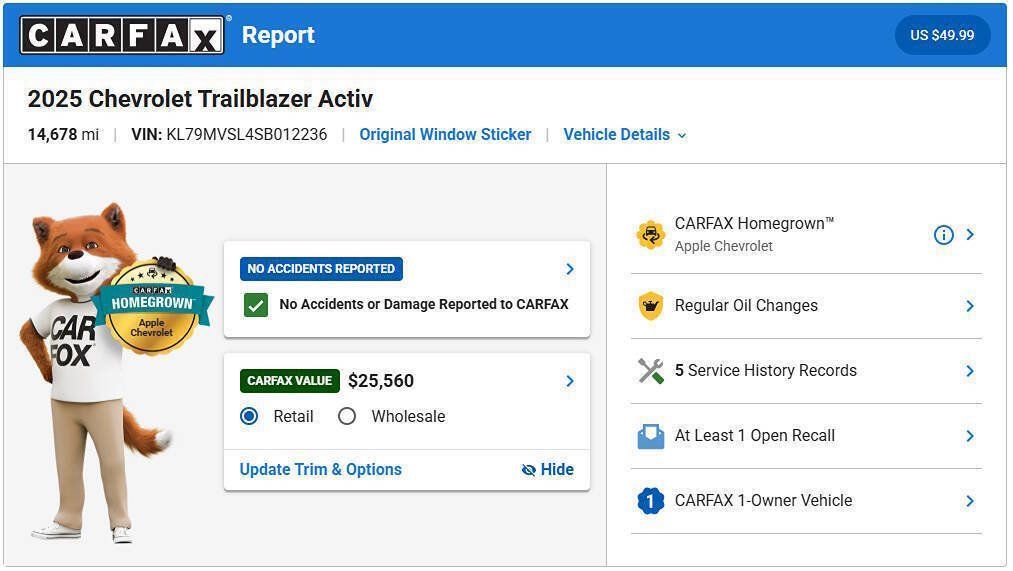The width and height of the screenshot is (1013, 571).
Task: Click the US $49.99 price button
Action: pos(942,35)
